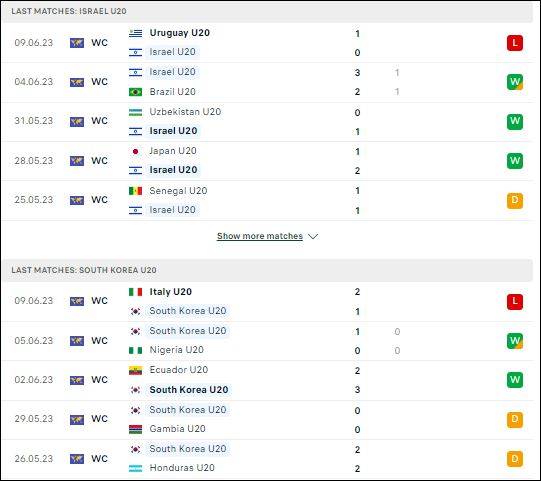This screenshot has width=541, height=481.
Task: Open Honduras U20 team link
Action: (182, 468)
